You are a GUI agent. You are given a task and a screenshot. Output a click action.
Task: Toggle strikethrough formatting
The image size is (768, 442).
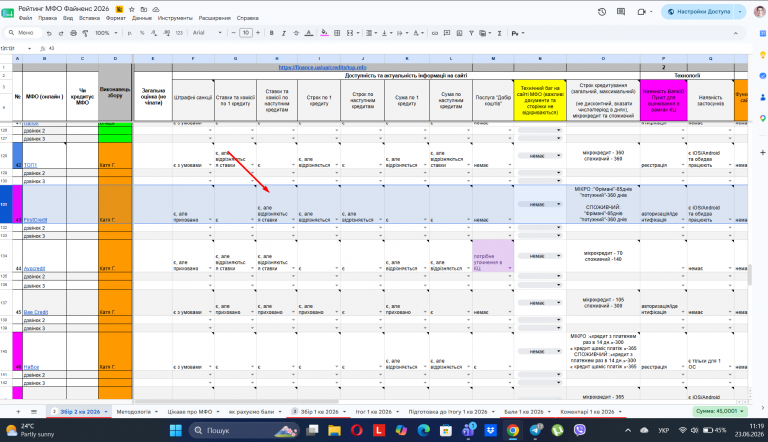pyautogui.click(x=296, y=33)
